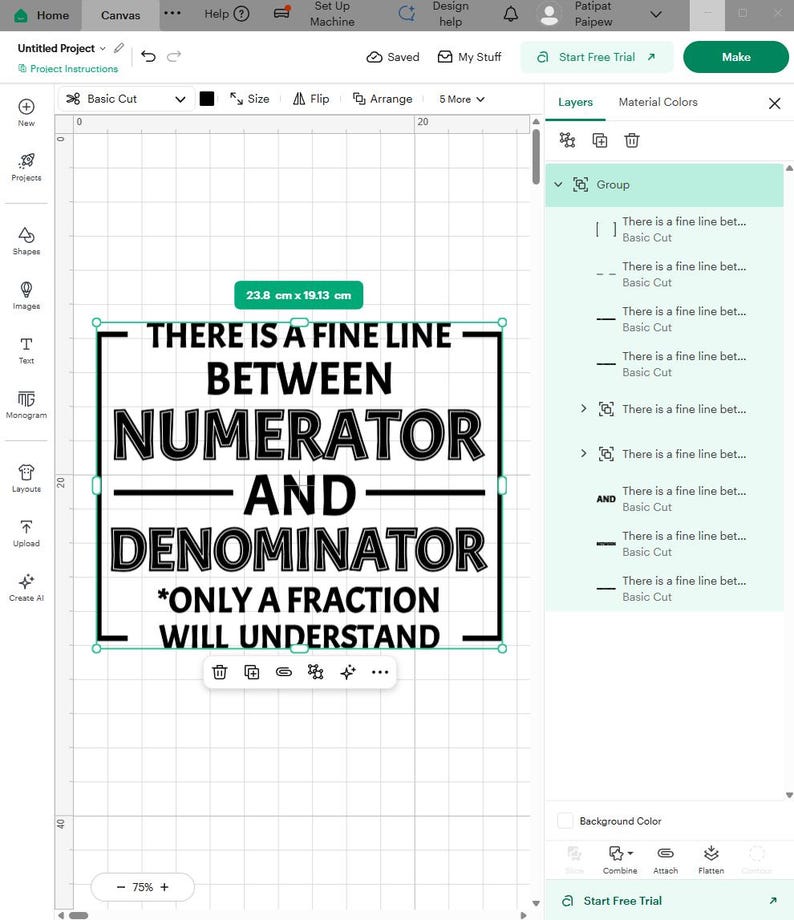The height and width of the screenshot is (920, 794).
Task: Open the Flip options
Action: [x=311, y=99]
